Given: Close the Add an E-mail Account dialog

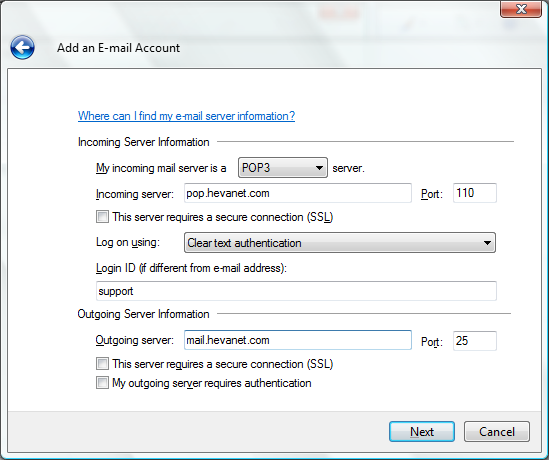Looking at the screenshot, I should pos(521,9).
